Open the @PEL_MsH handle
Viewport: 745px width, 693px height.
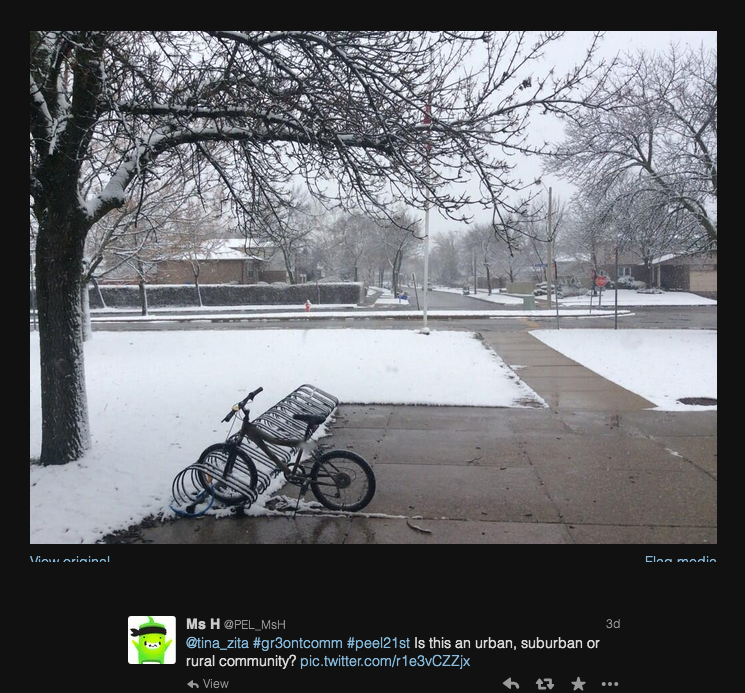click(255, 625)
